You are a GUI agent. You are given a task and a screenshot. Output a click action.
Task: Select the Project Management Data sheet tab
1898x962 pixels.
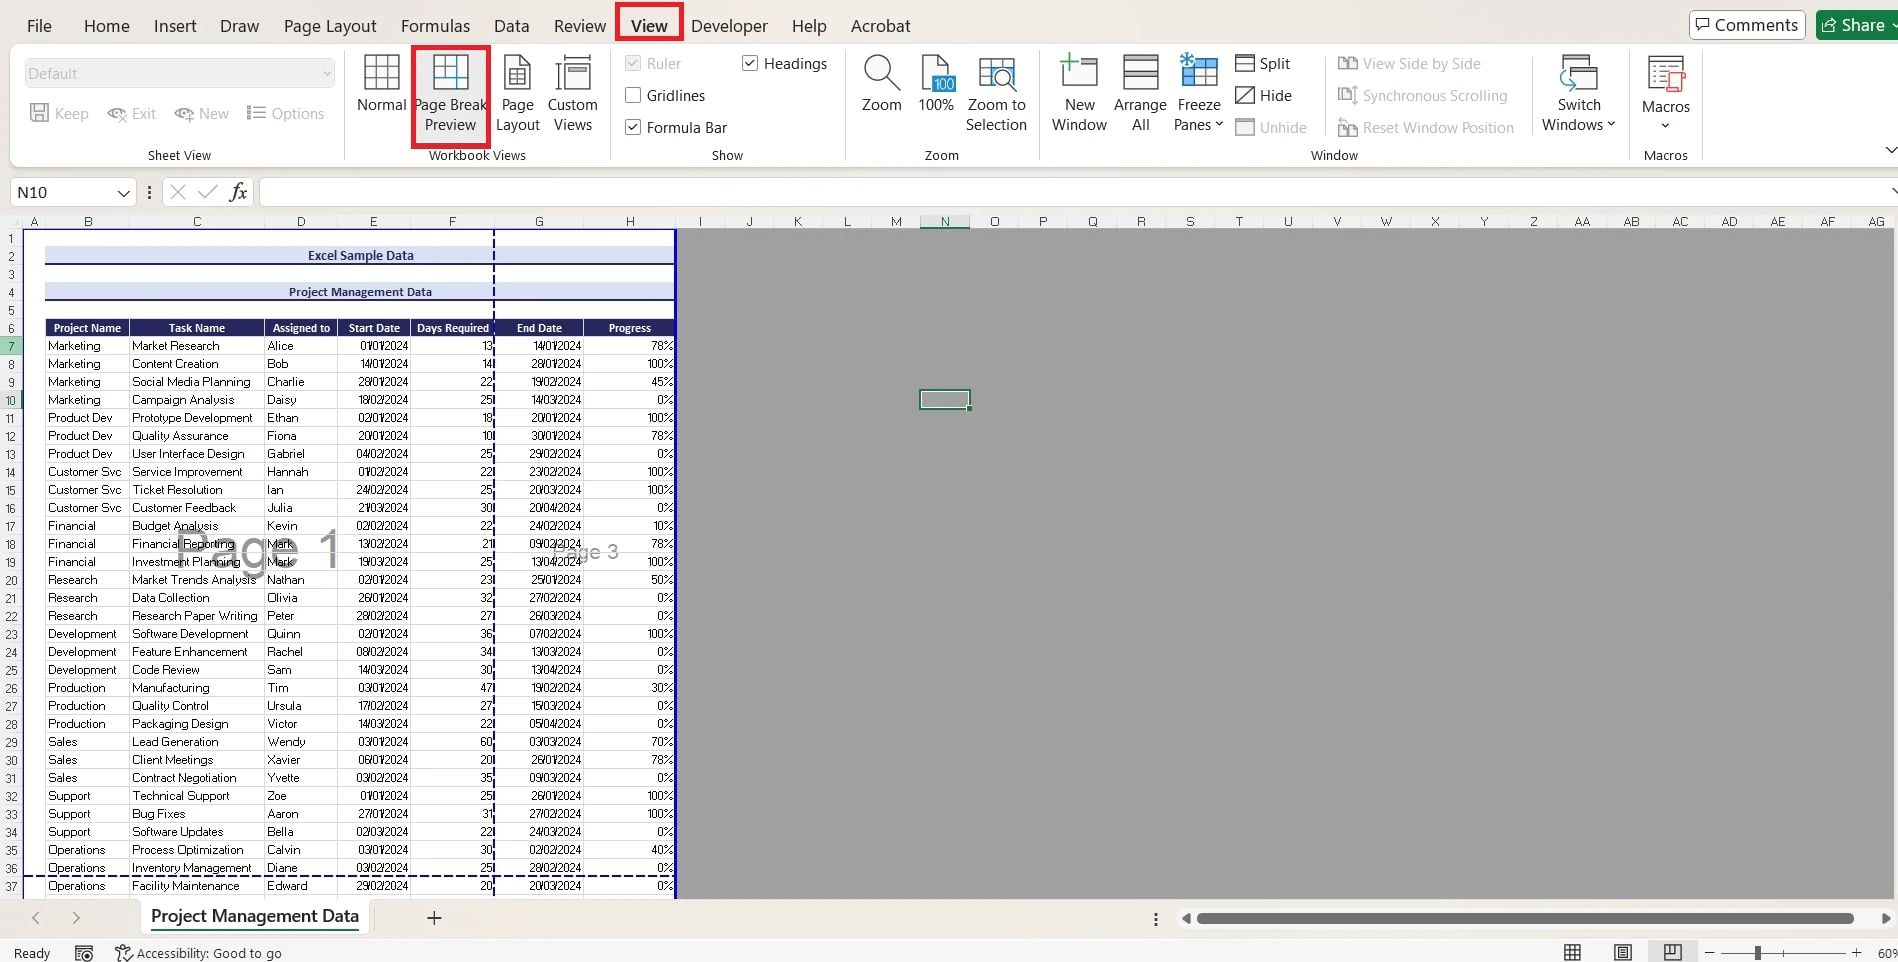(254, 916)
